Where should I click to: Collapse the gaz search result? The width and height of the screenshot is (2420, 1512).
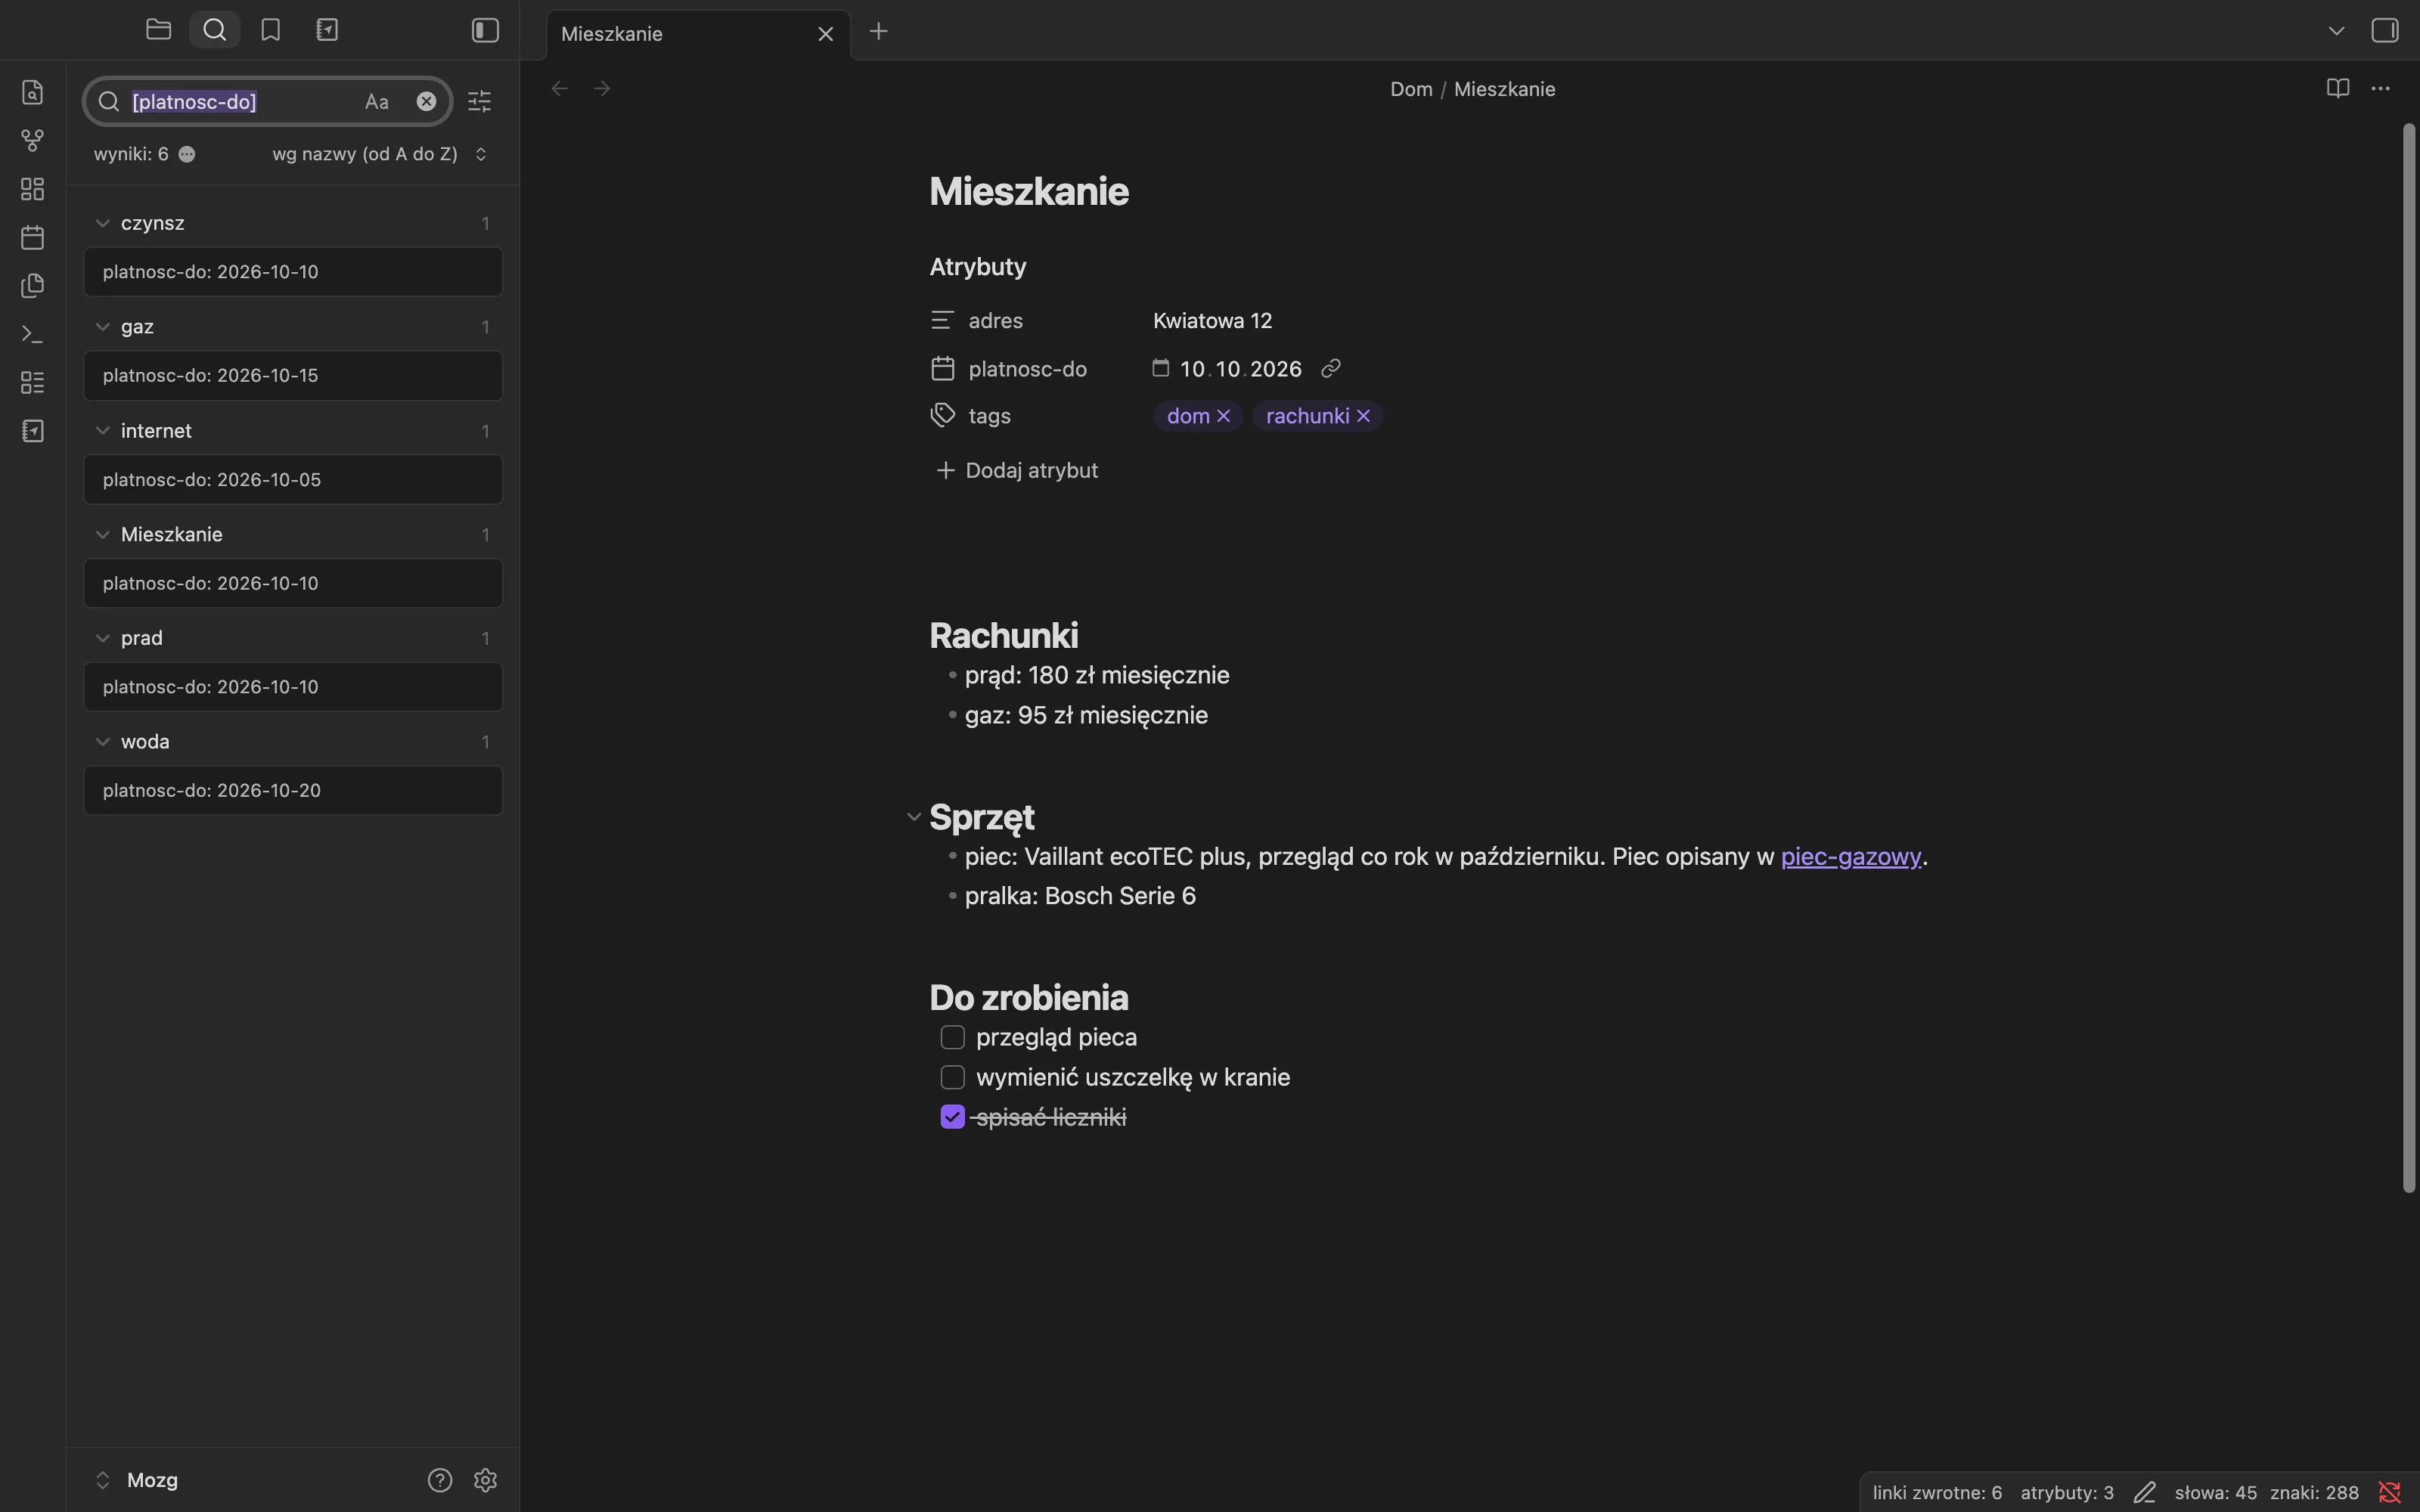coord(102,327)
